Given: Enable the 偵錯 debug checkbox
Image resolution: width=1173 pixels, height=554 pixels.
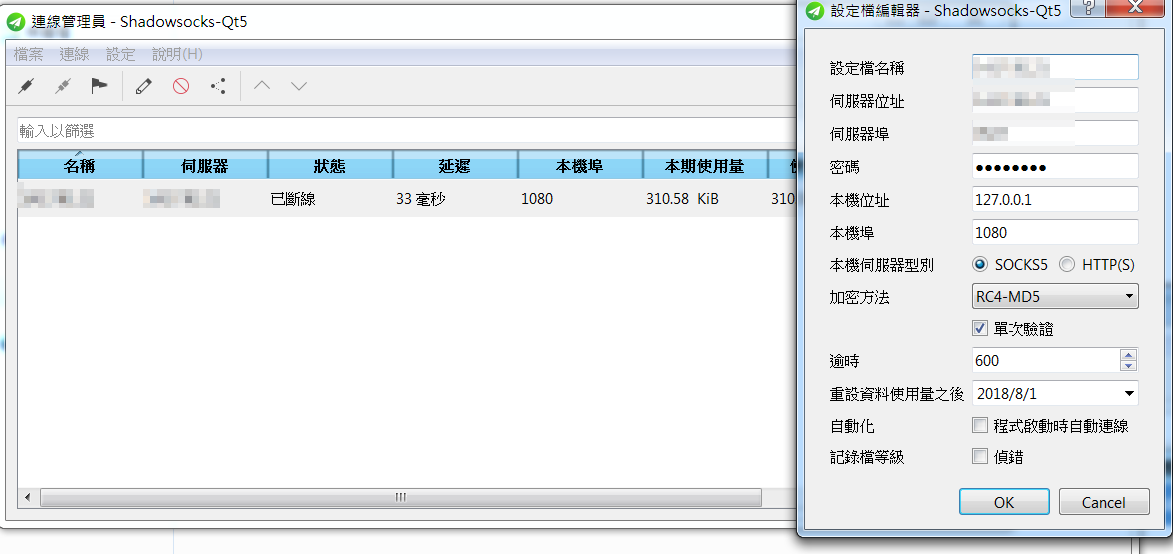Looking at the screenshot, I should point(980,456).
